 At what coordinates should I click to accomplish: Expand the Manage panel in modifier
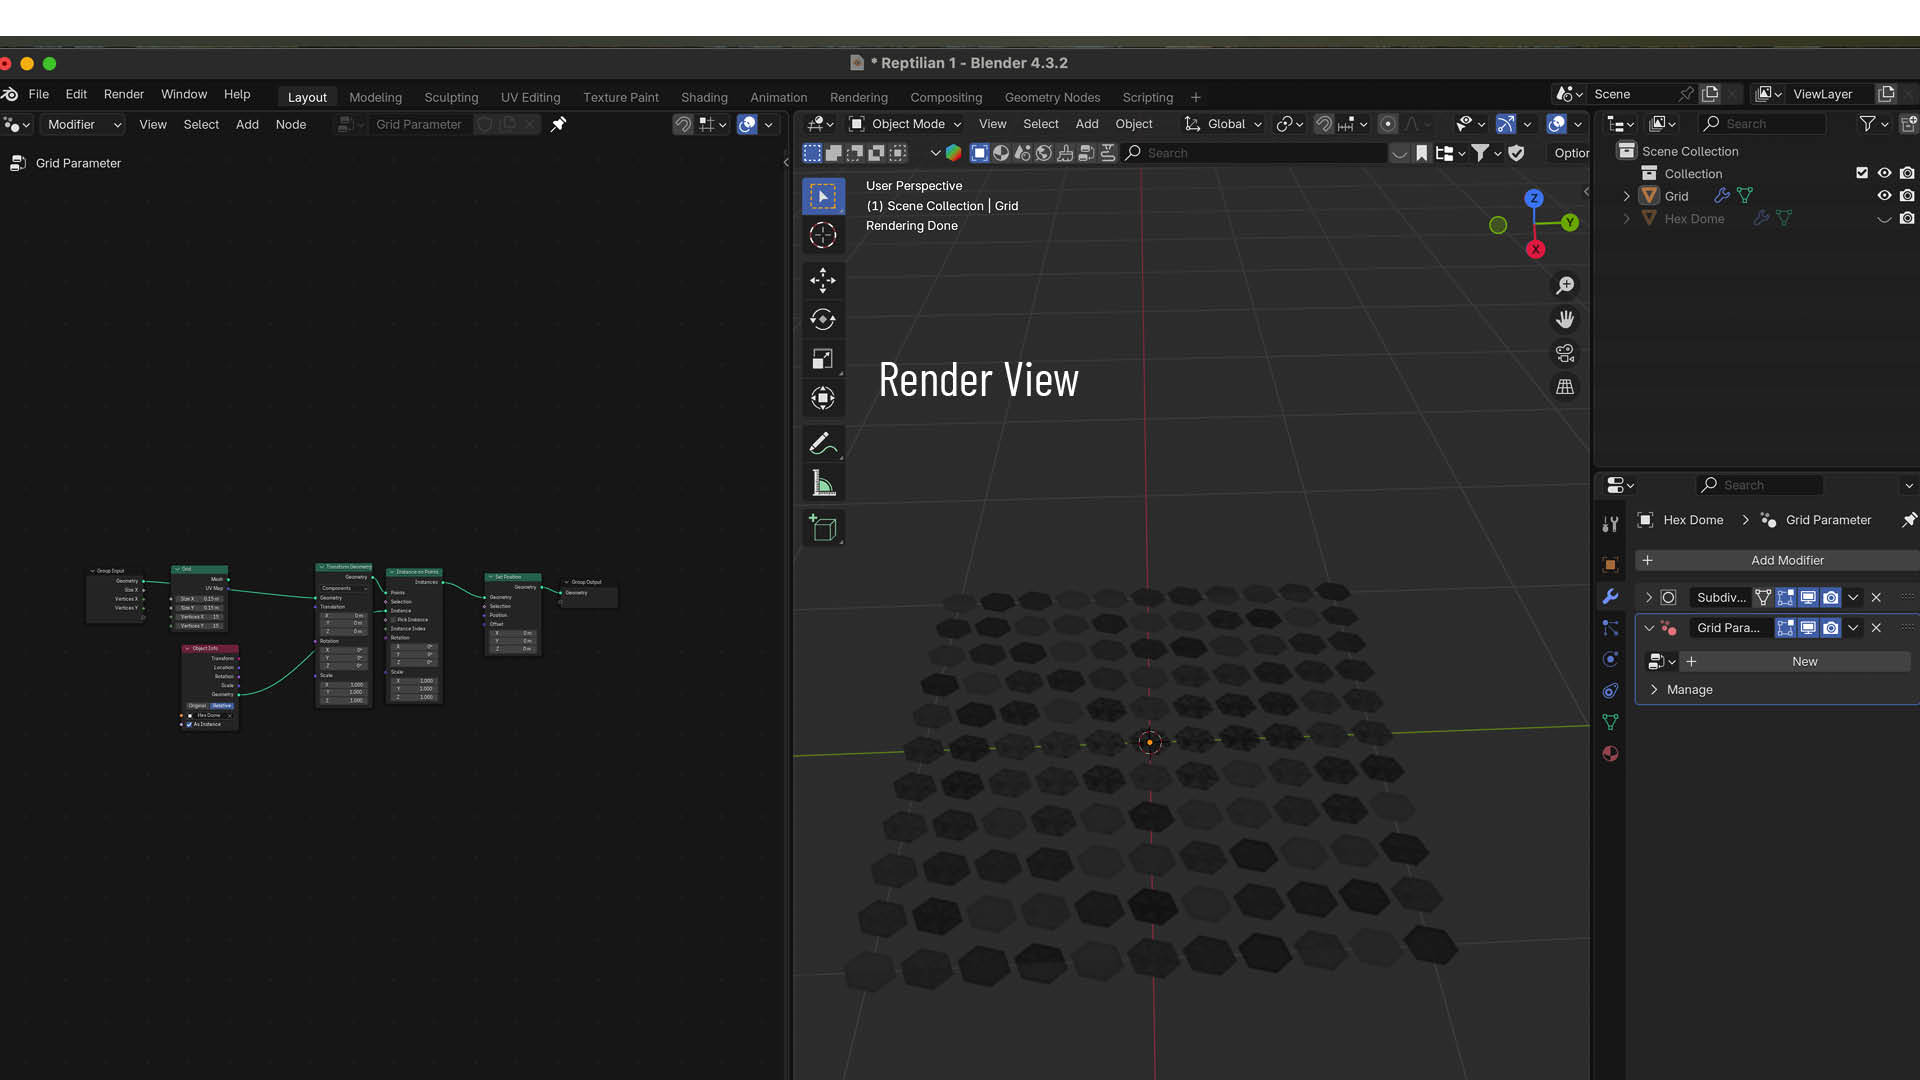click(1689, 690)
